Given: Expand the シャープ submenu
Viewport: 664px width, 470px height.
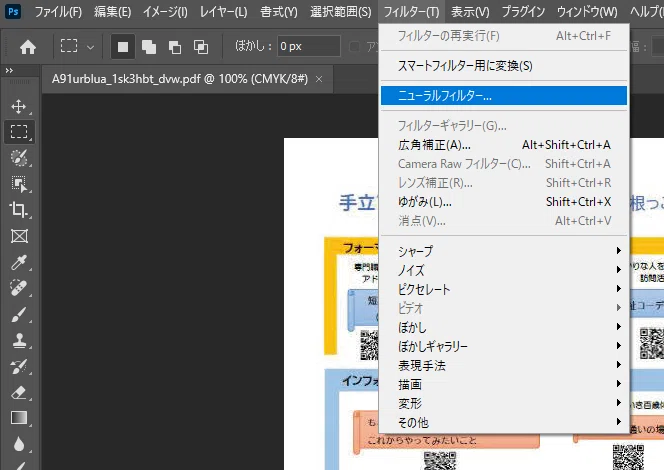Looking at the screenshot, I should [504, 251].
